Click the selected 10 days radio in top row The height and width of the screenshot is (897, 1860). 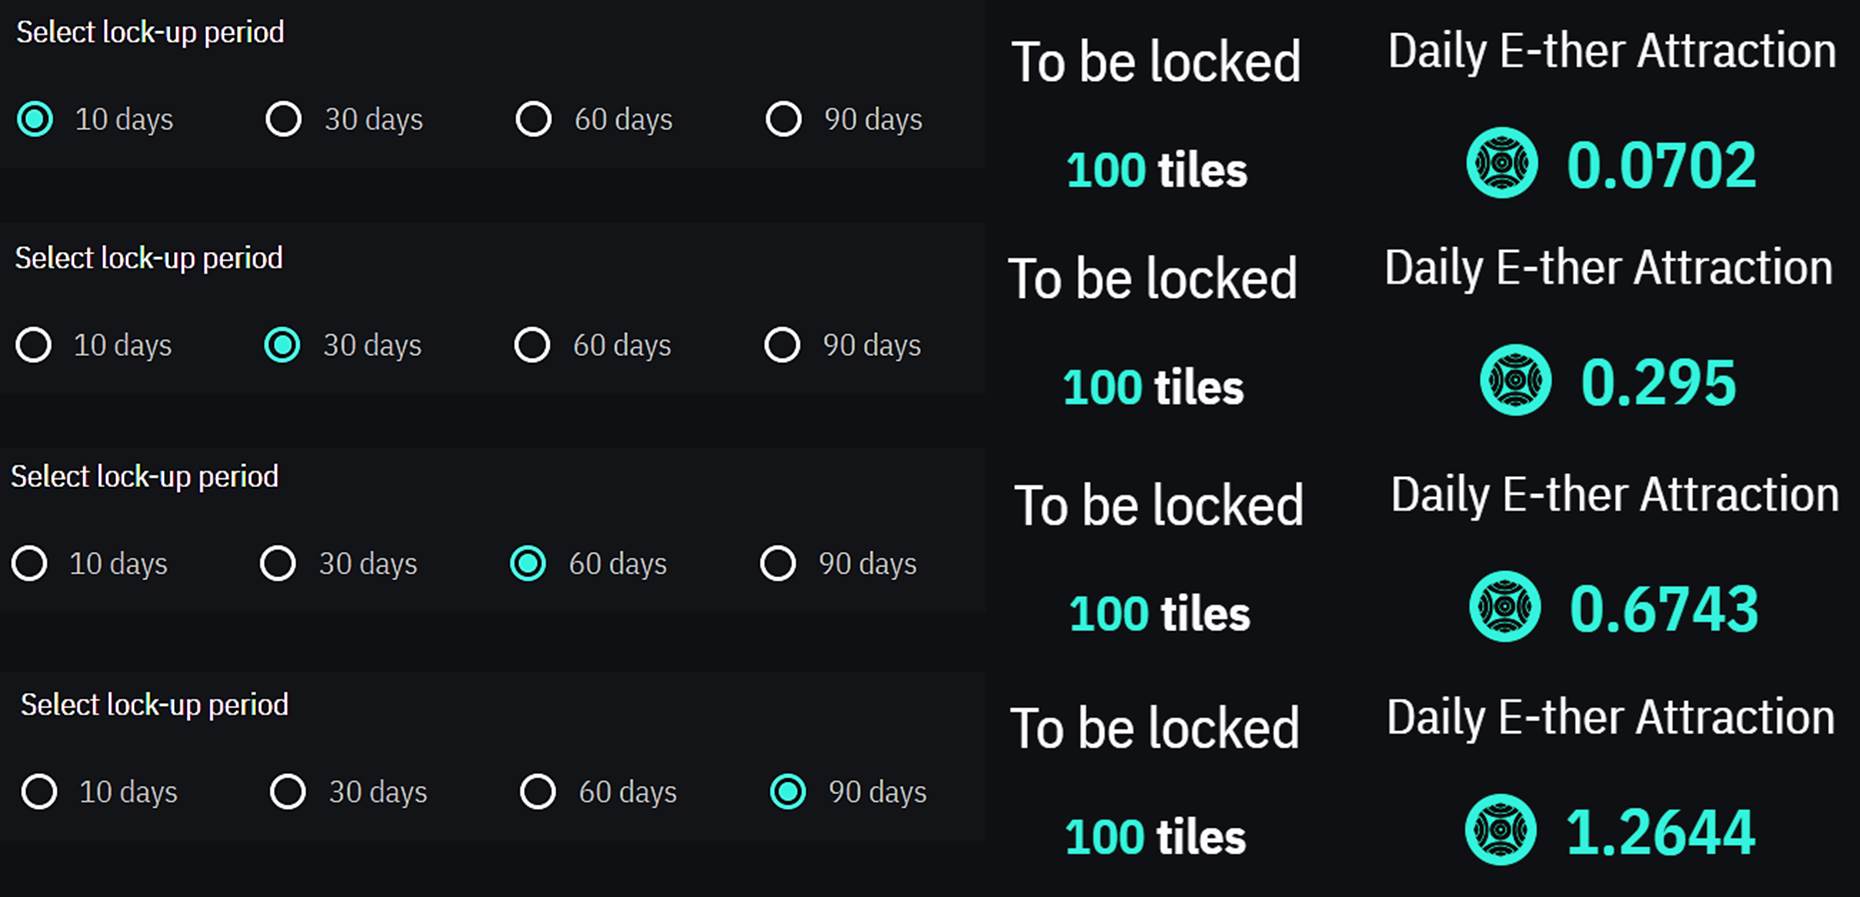tap(35, 119)
